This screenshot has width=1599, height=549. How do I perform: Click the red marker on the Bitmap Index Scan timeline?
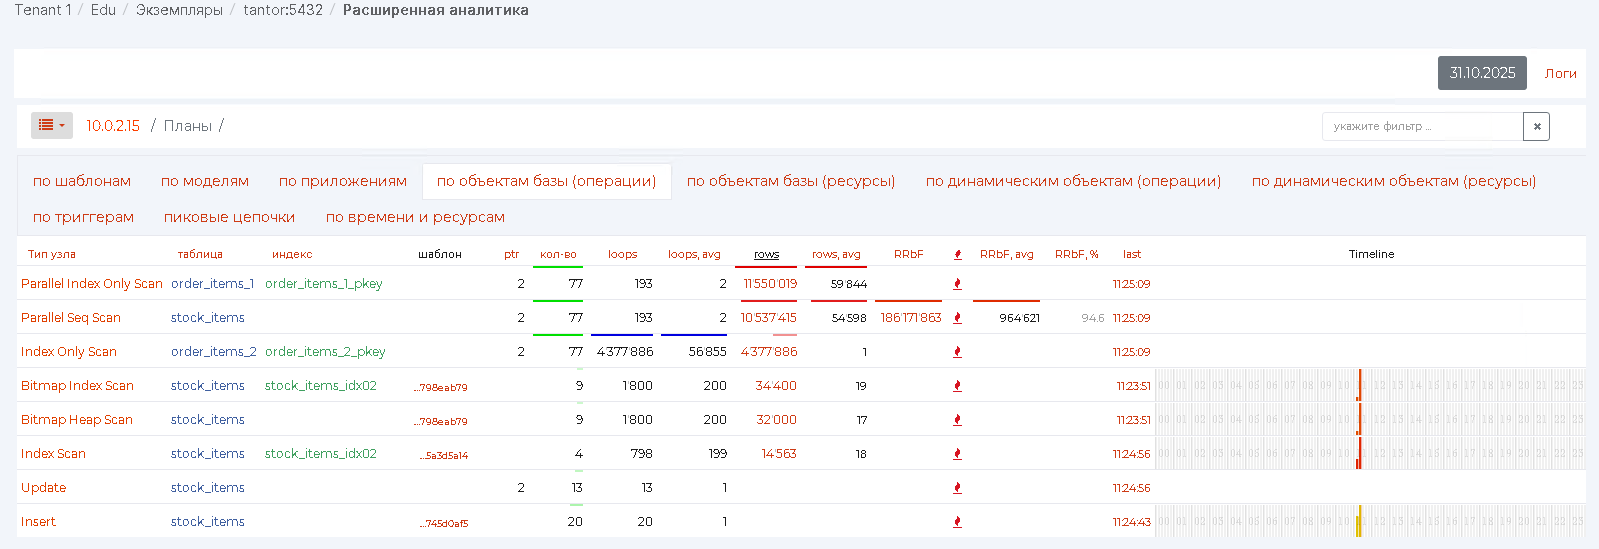(1359, 385)
